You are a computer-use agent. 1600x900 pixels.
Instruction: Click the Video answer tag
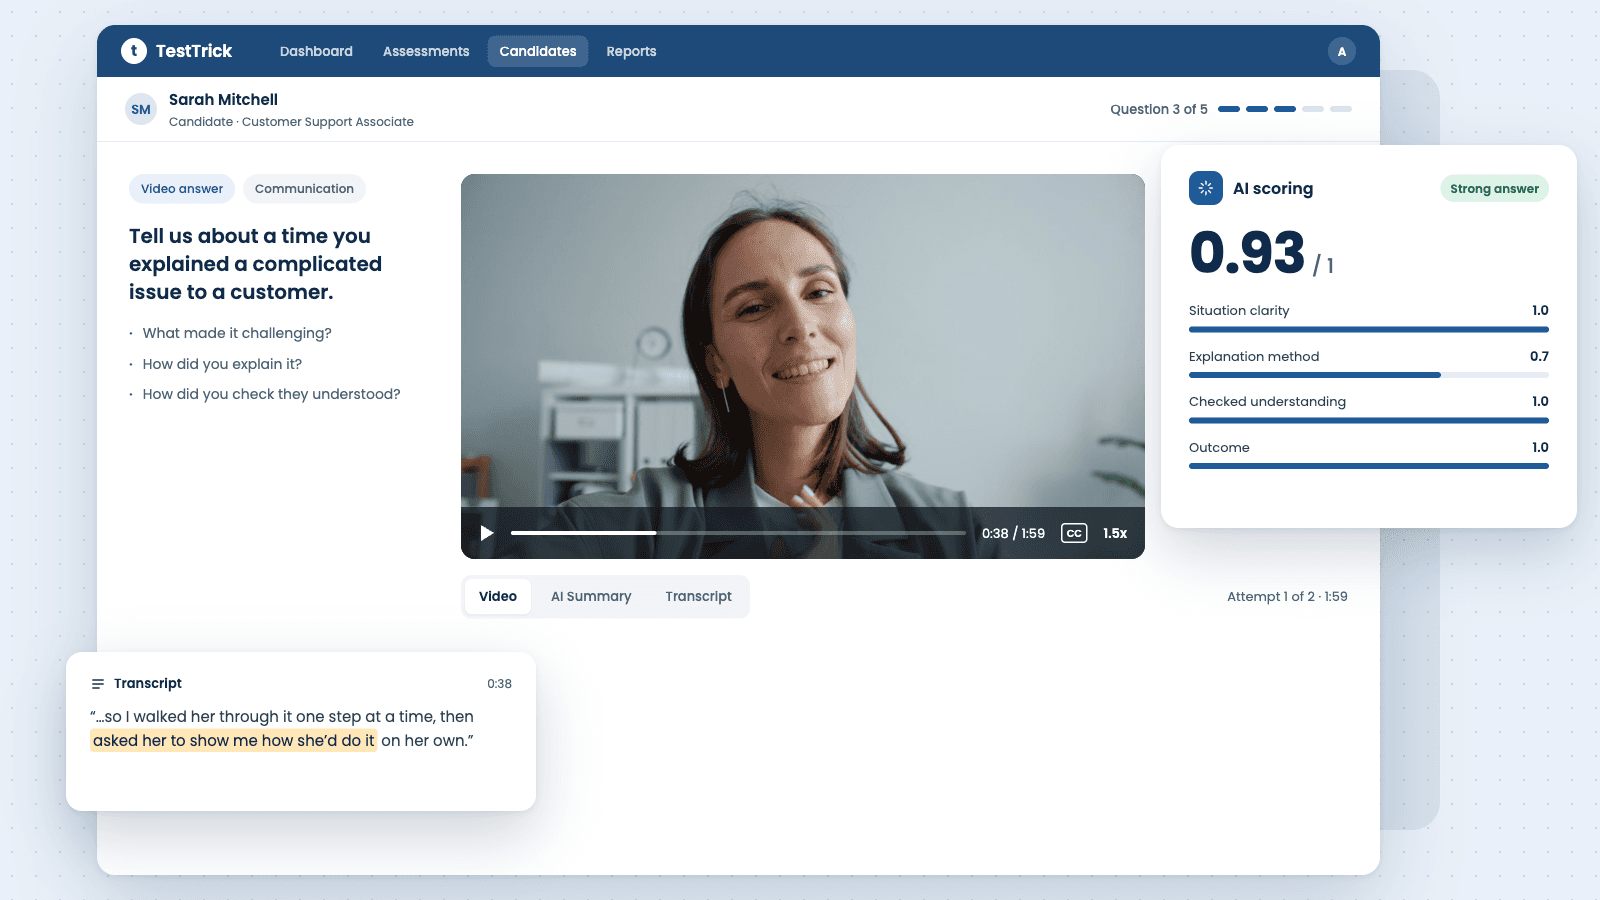pos(182,189)
